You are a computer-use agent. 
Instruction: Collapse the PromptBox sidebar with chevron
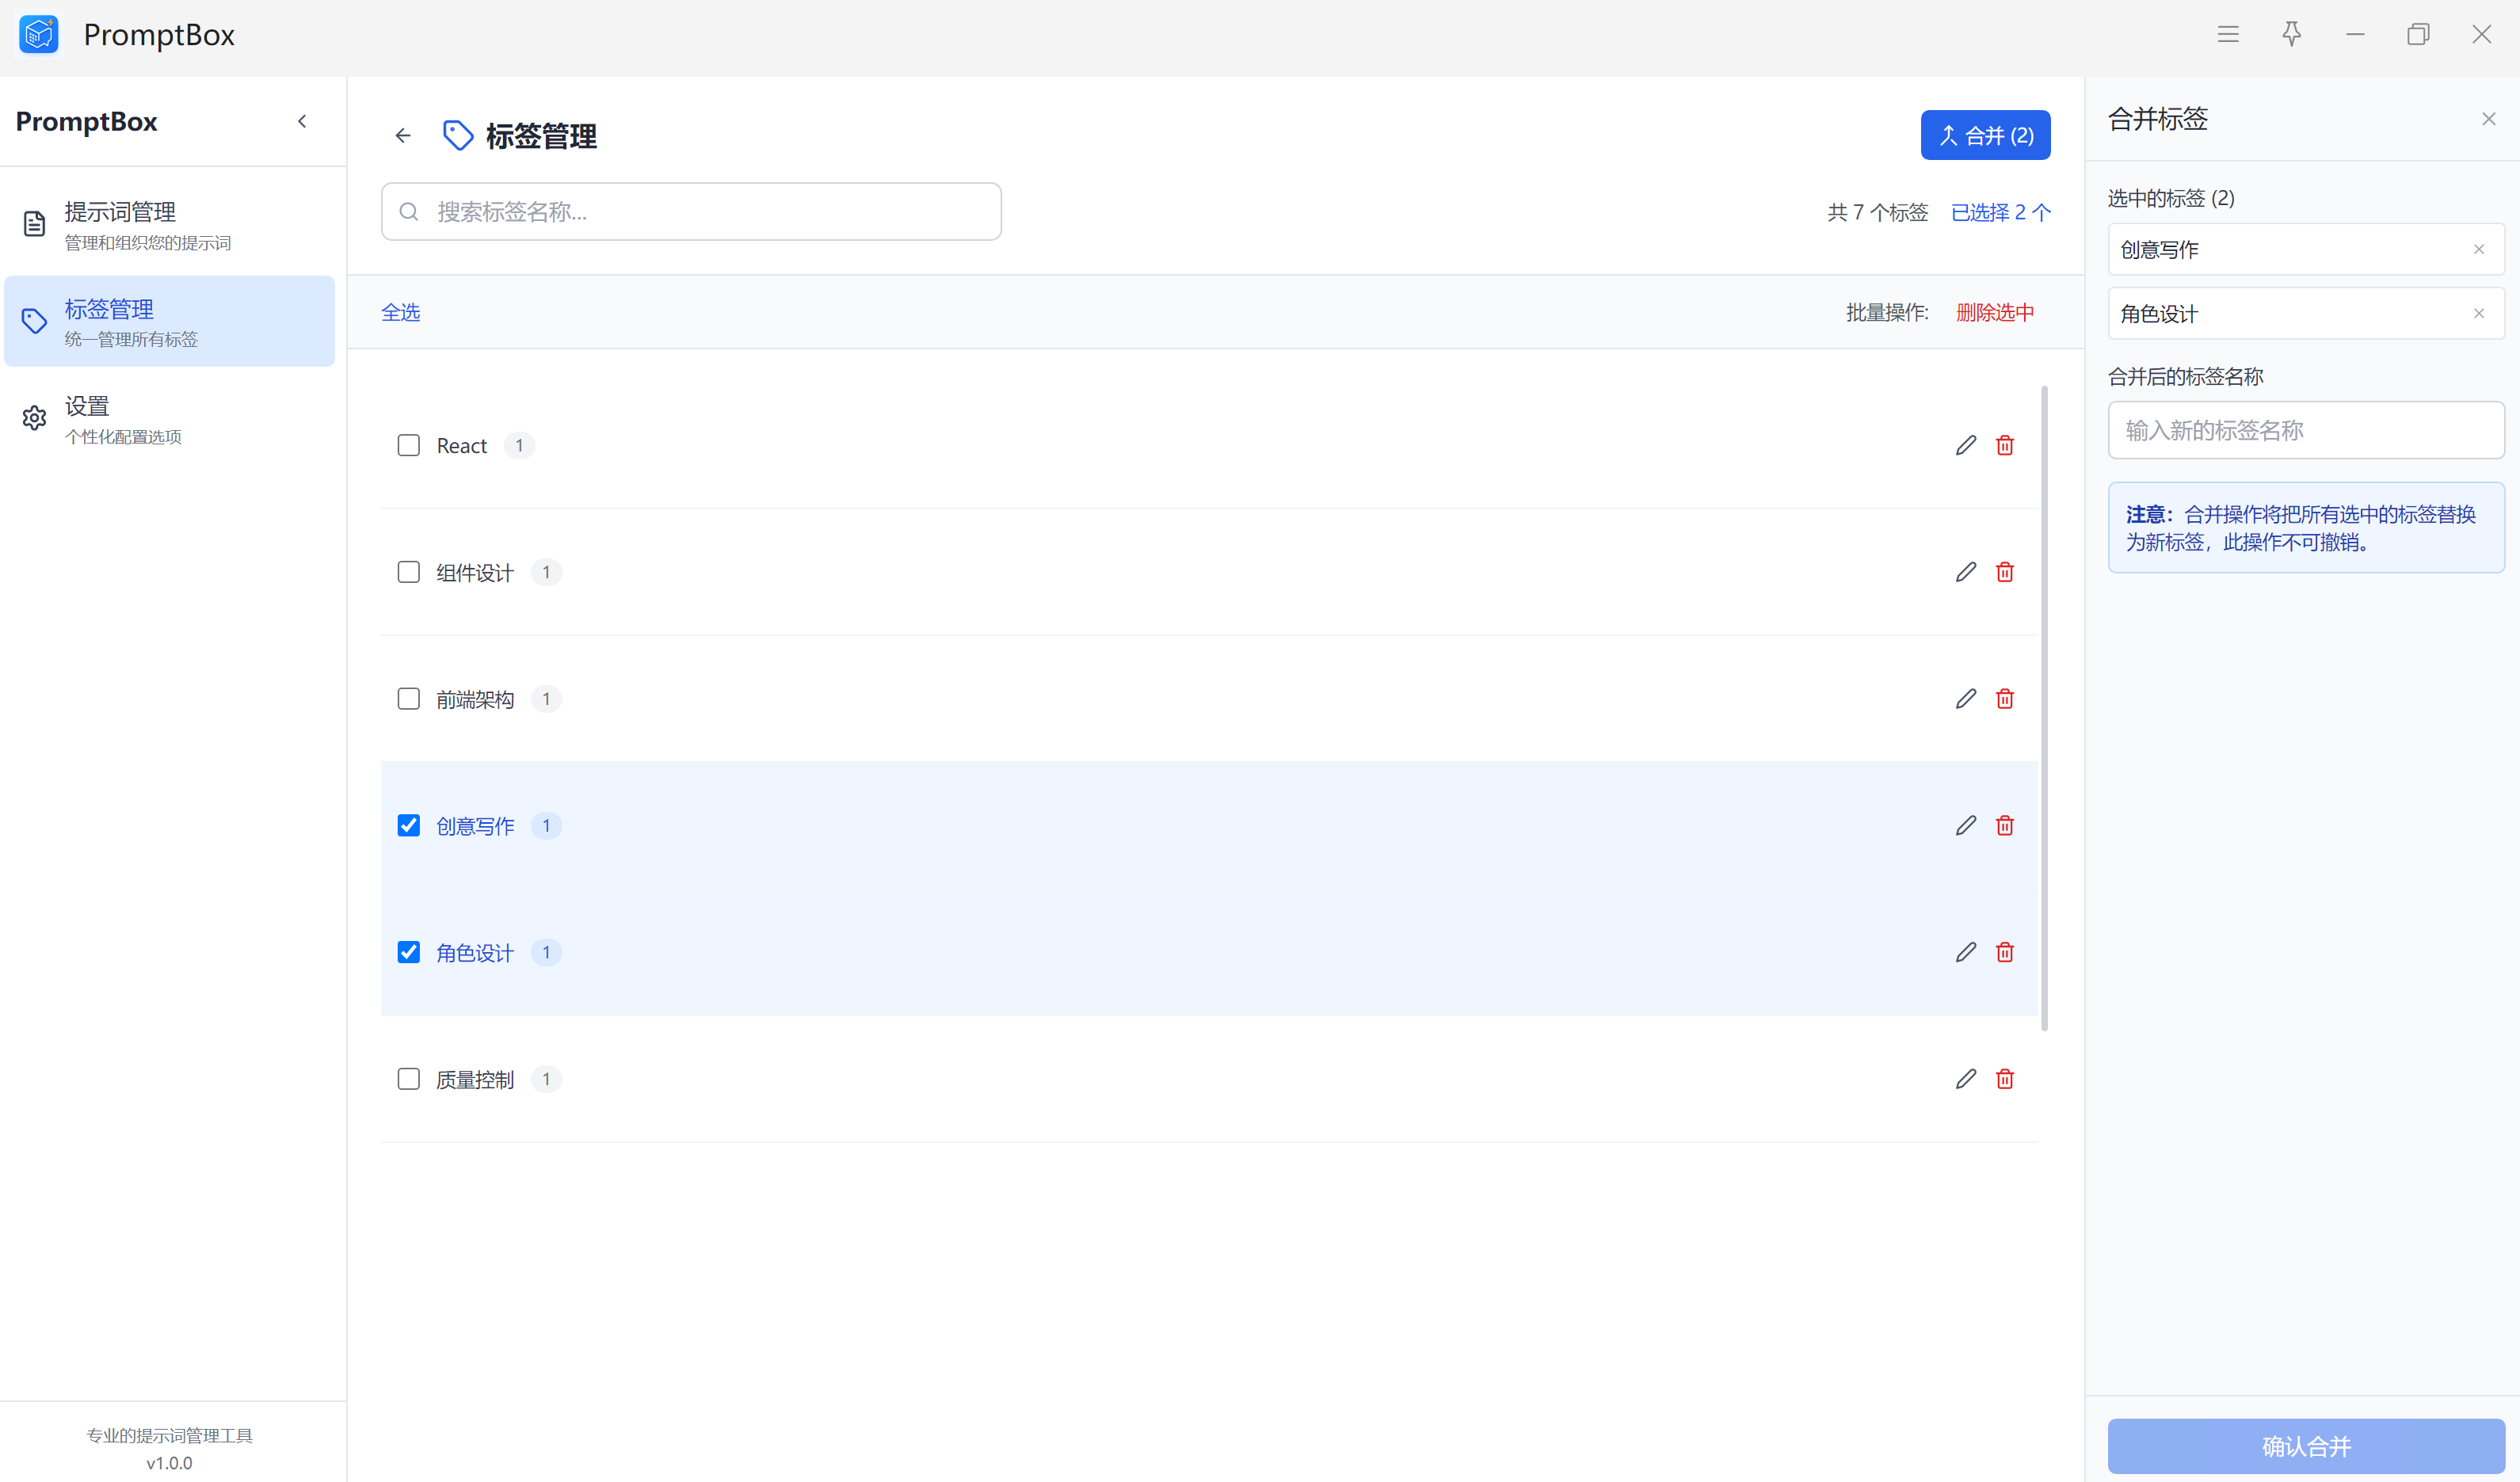(302, 121)
